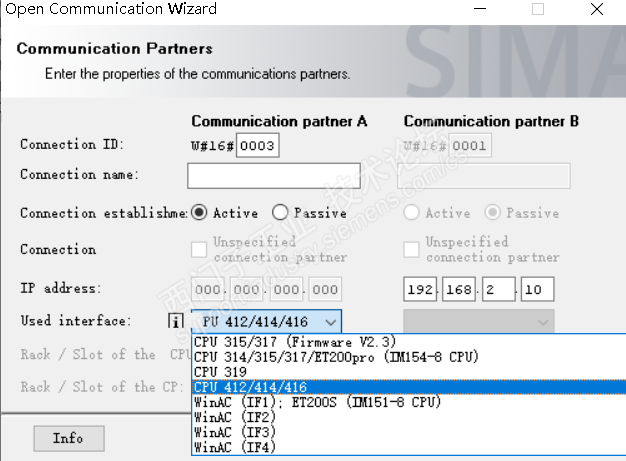This screenshot has height=461, width=626.
Task: Click the Info button
Action: point(69,438)
